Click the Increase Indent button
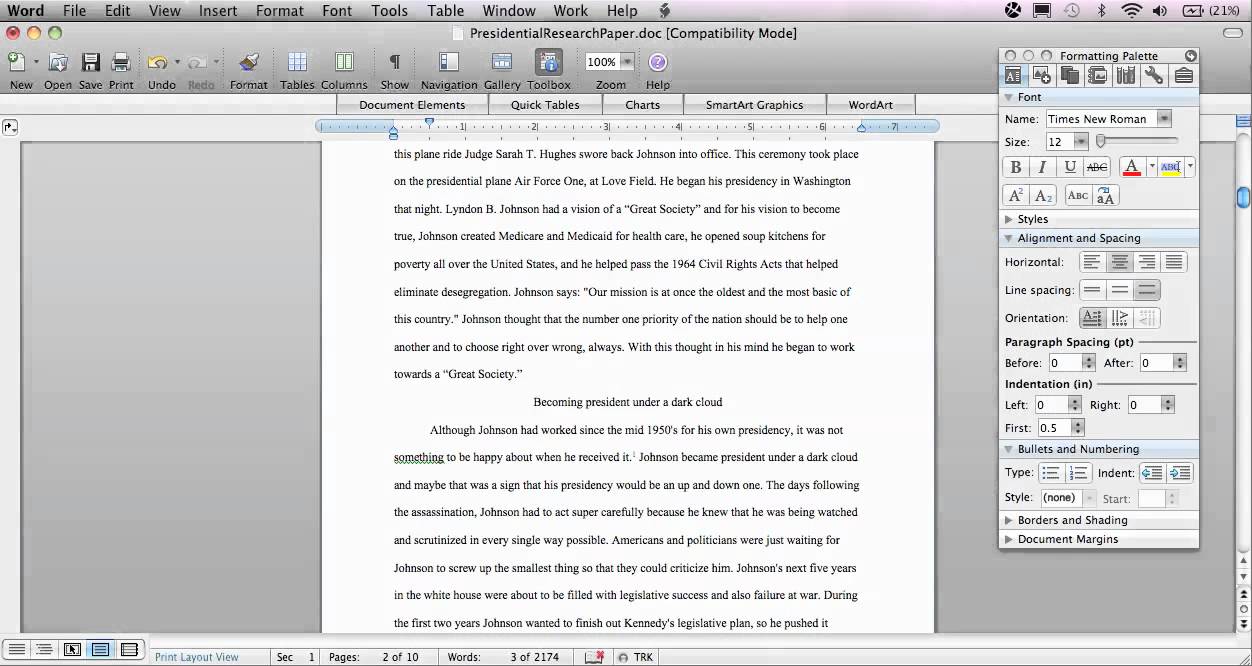 click(x=1180, y=473)
